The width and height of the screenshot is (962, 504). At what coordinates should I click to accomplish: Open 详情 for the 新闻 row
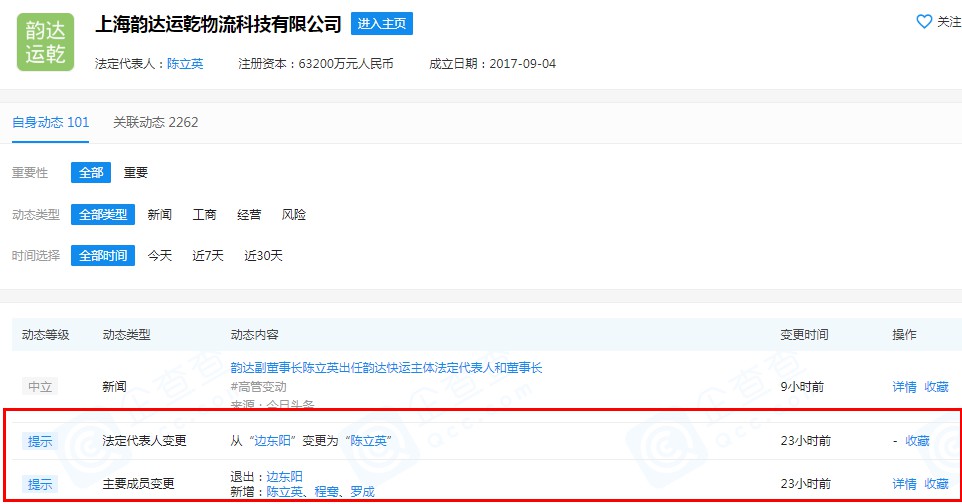tap(904, 387)
